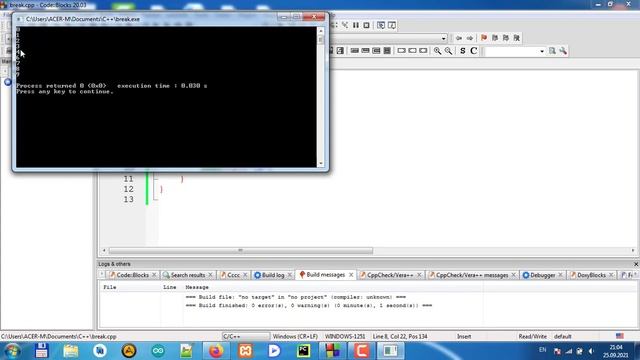
Task: Toggle source with the S icon
Action: pyautogui.click(x=462, y=51)
